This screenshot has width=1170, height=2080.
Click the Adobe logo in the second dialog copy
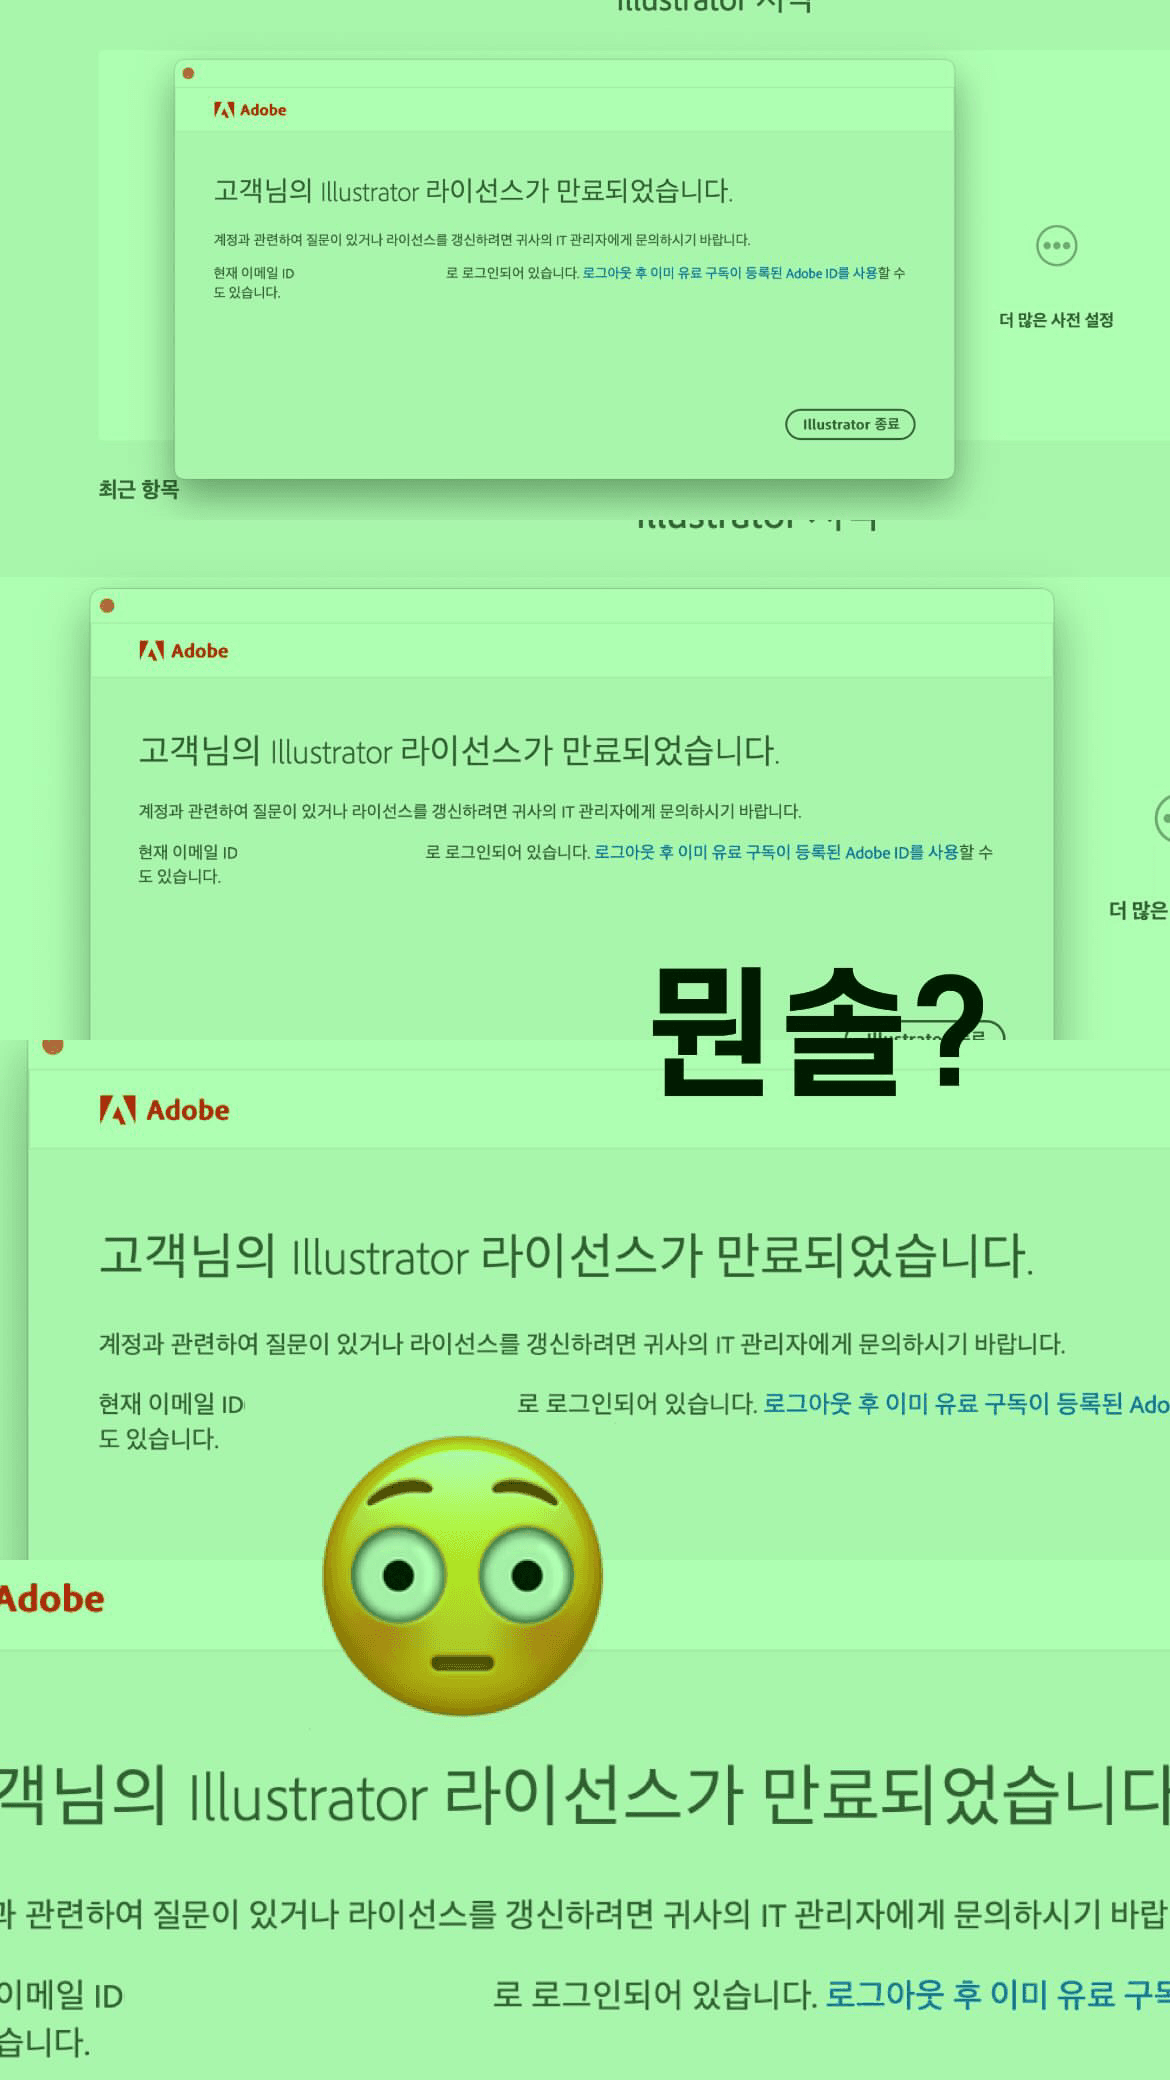(x=184, y=651)
